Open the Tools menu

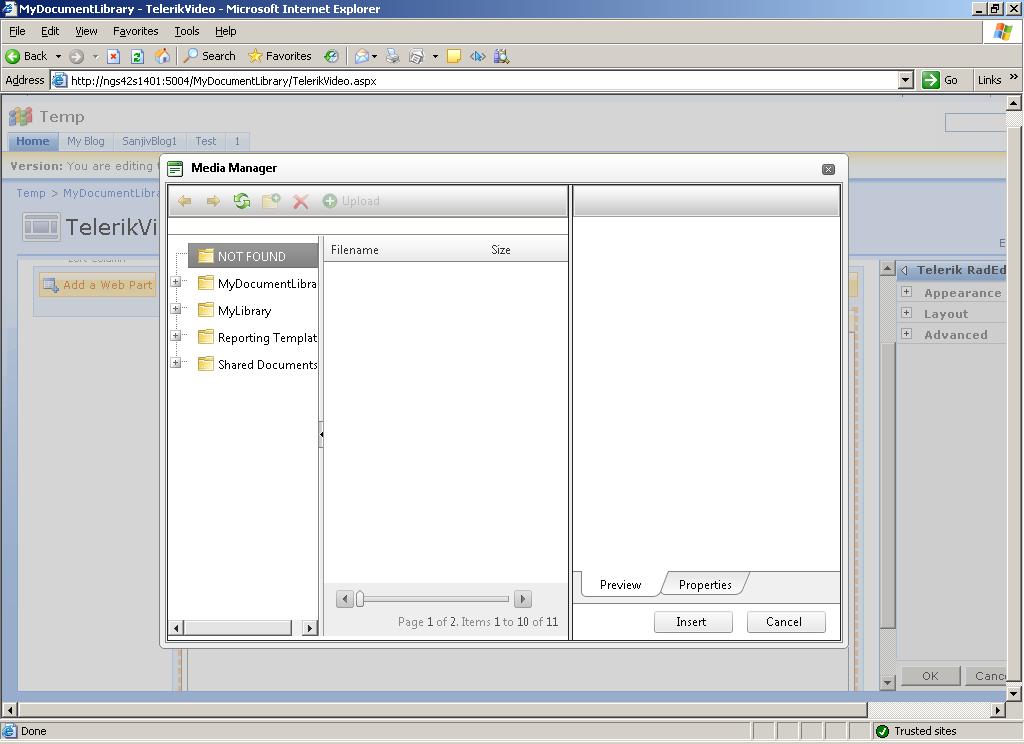[x=186, y=31]
